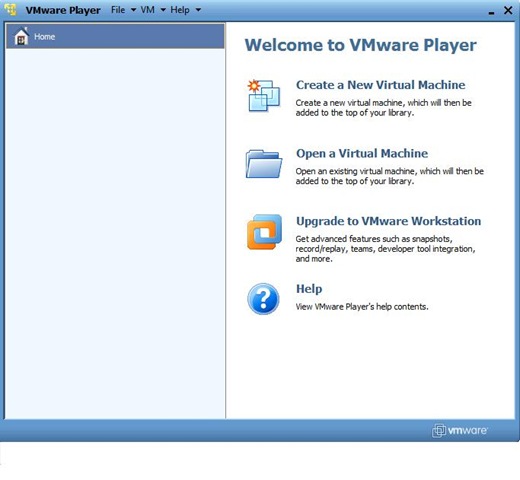This screenshot has height=480, width=520.
Task: Select the Home entry in the library list
Action: pos(115,36)
